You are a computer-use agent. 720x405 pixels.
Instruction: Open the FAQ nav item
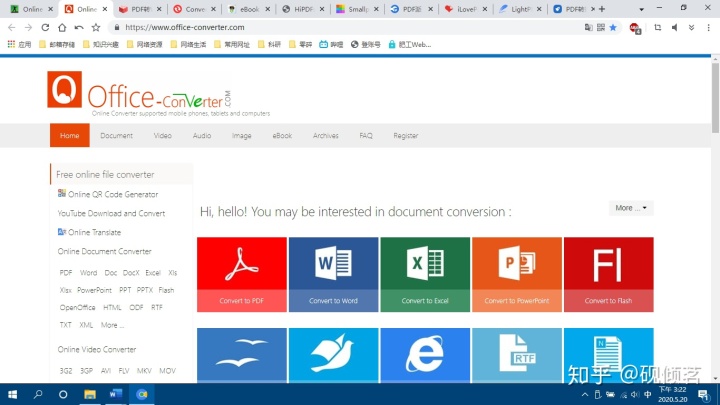click(x=366, y=135)
